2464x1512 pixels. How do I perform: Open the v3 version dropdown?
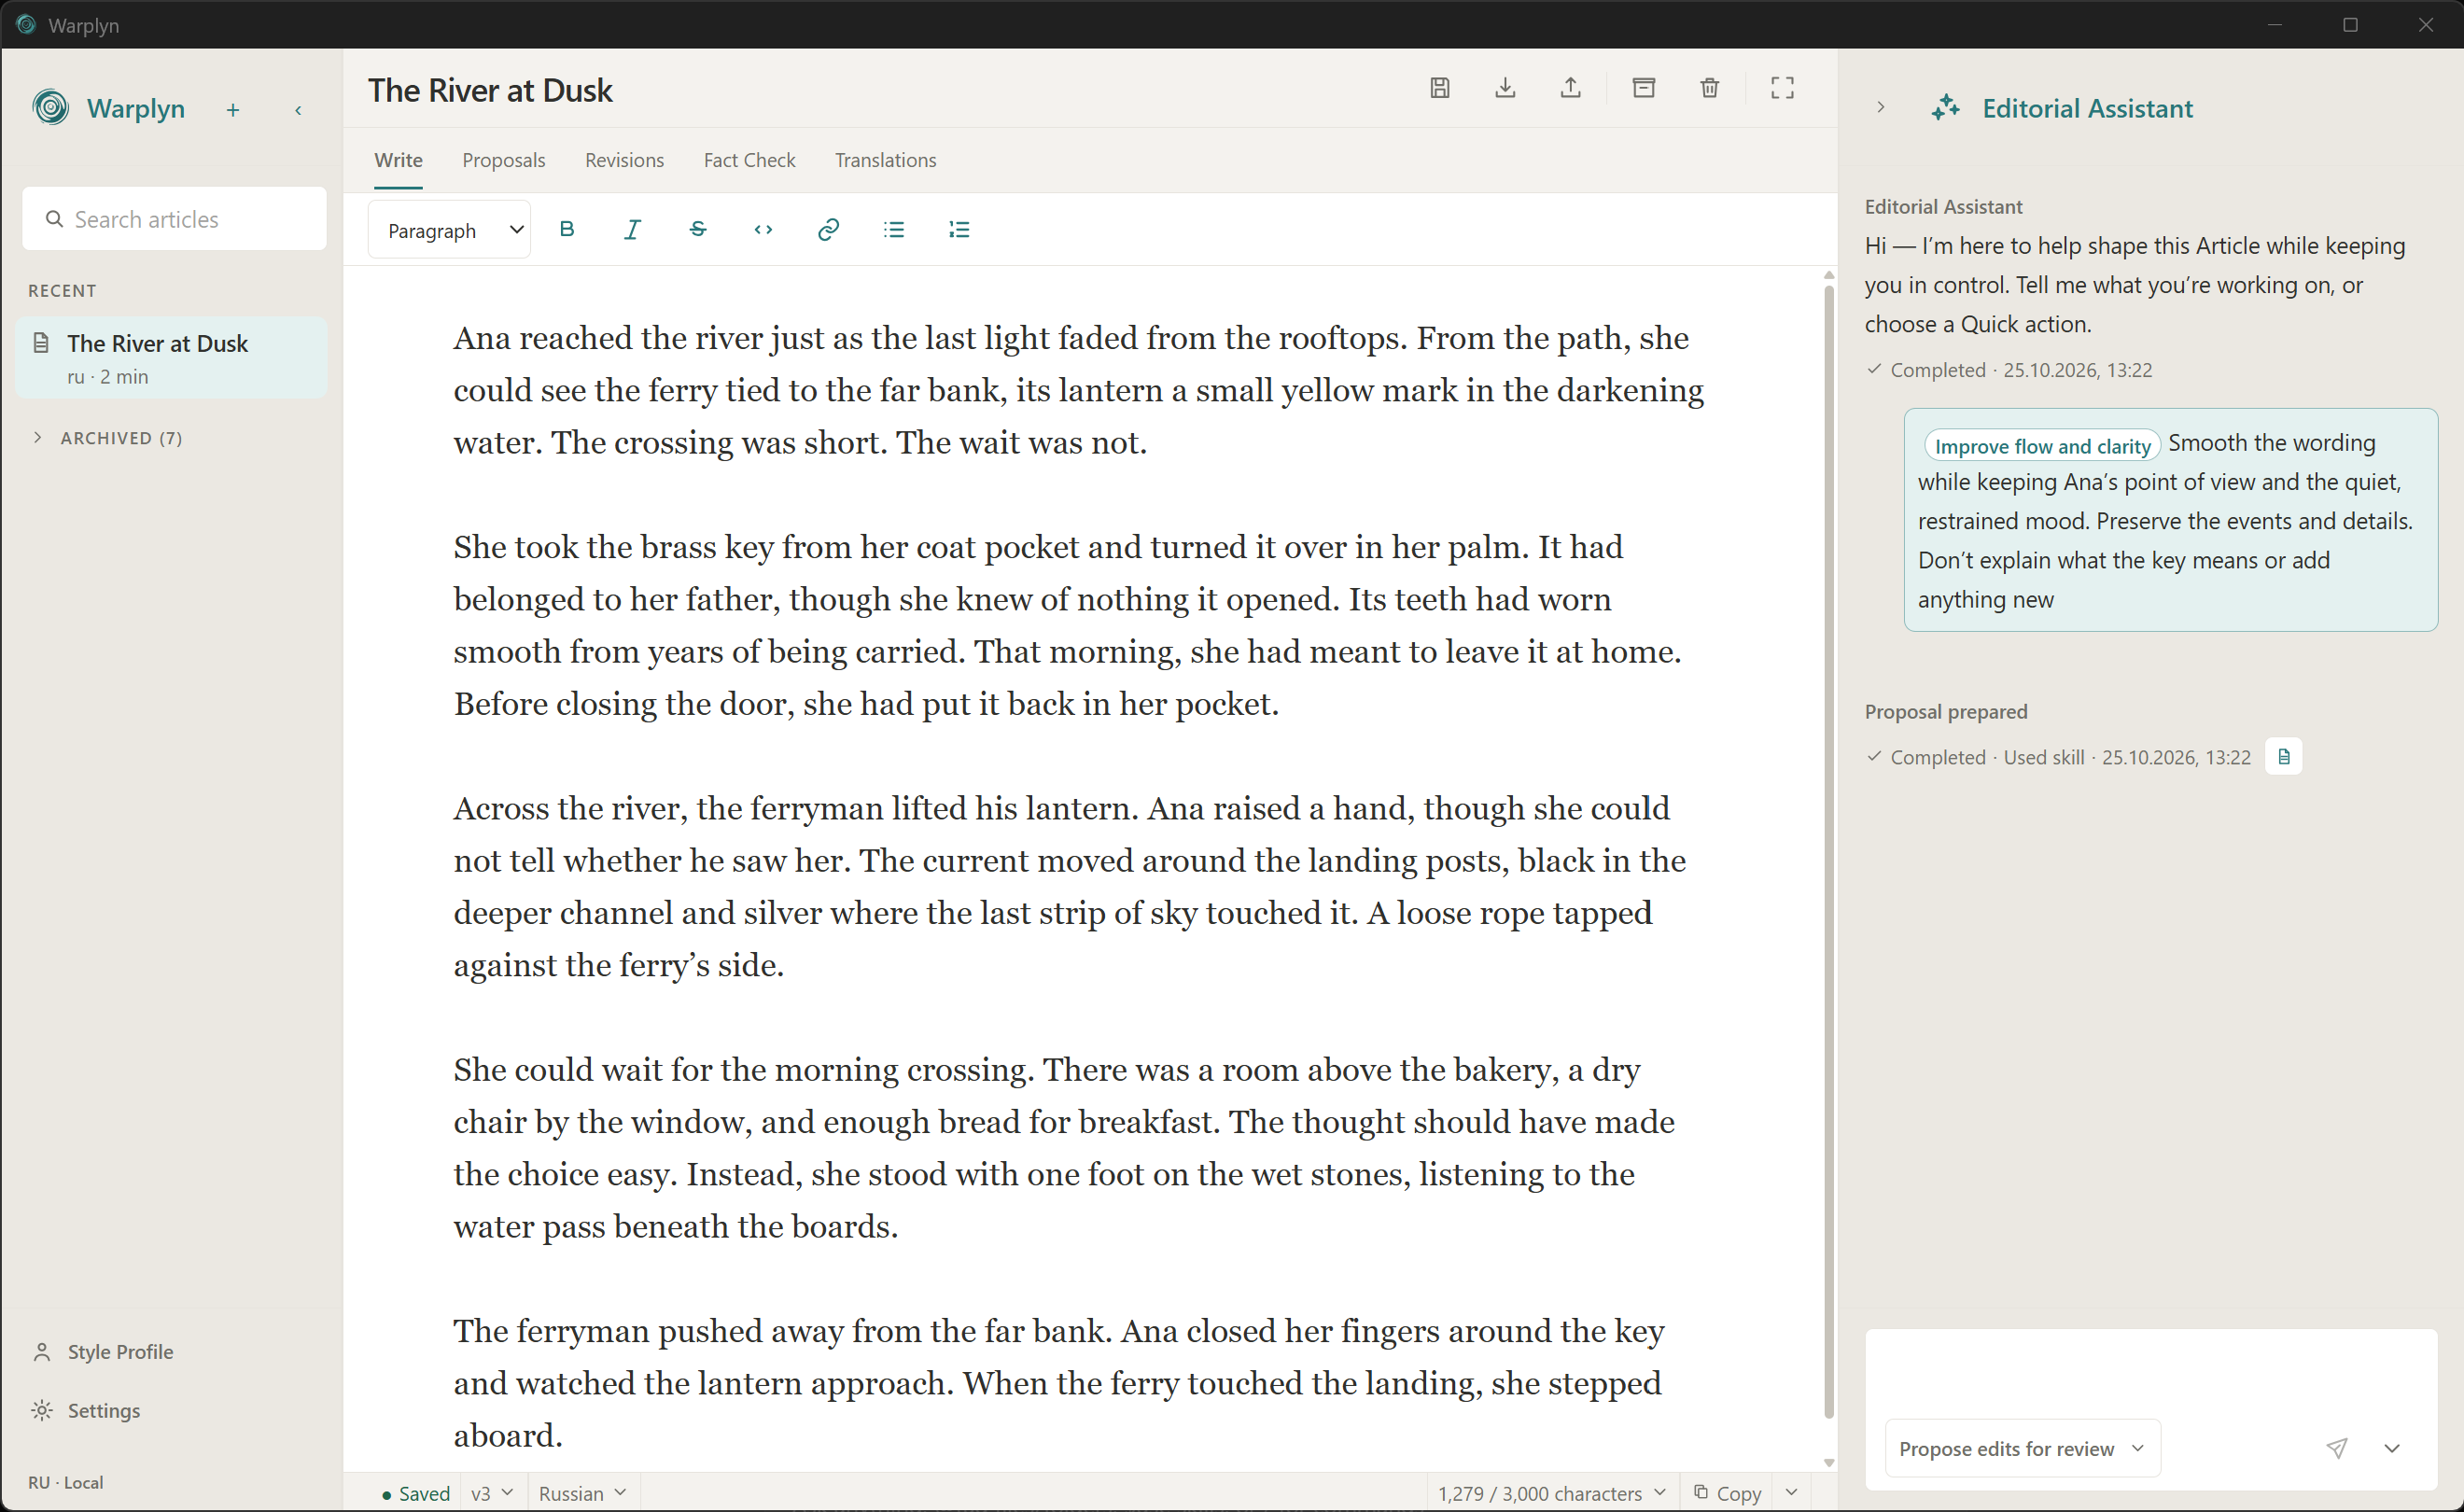[x=492, y=1493]
